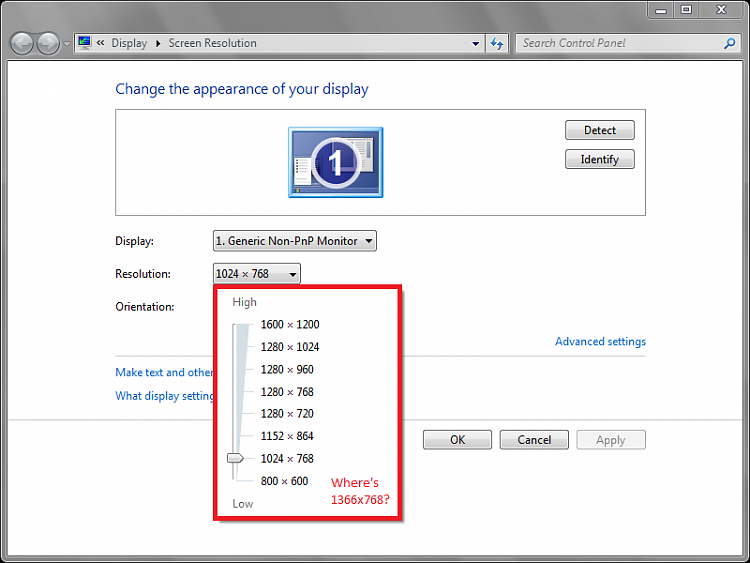Choose 1280 × 960 resolution

(287, 369)
